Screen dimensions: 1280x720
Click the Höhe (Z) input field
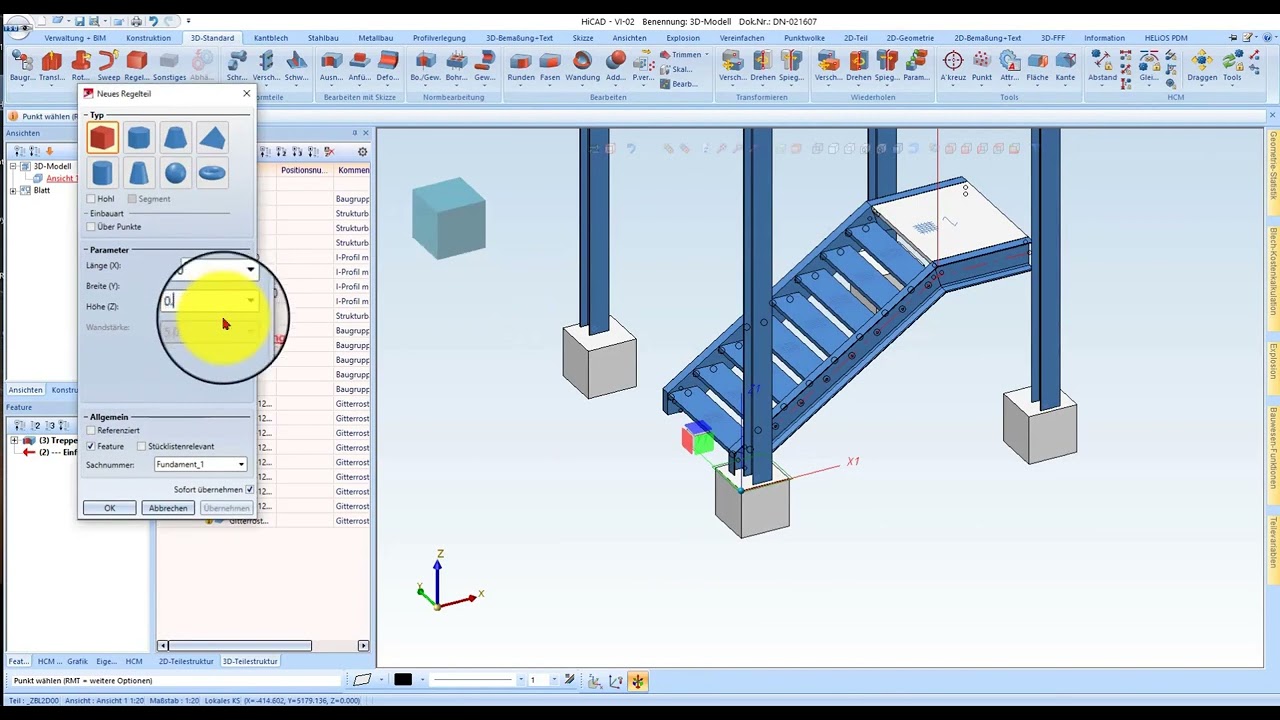[x=210, y=302]
